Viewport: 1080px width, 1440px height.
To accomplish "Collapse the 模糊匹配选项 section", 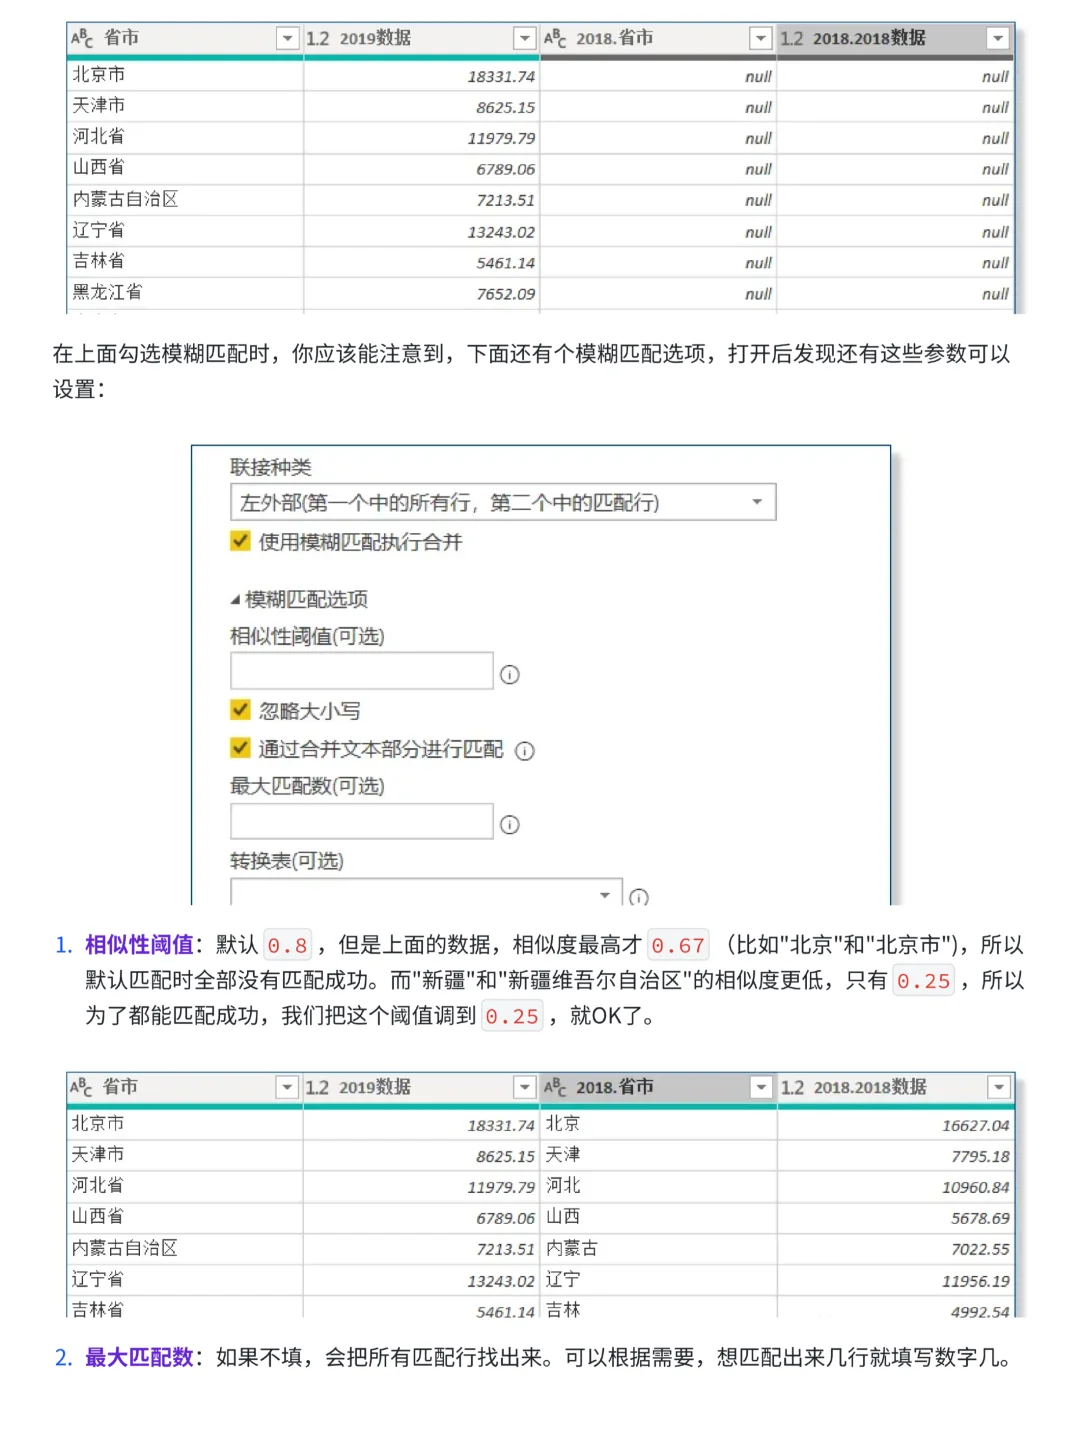I will coord(236,600).
